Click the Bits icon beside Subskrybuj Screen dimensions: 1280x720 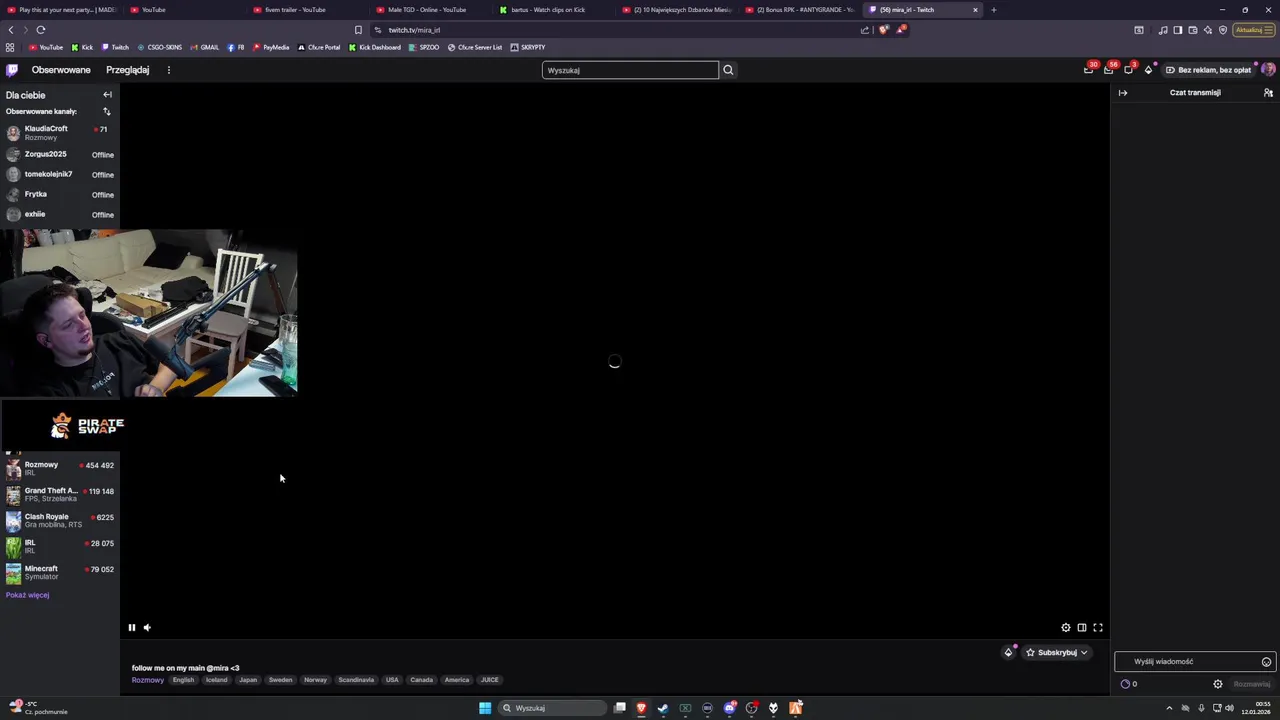(1009, 653)
